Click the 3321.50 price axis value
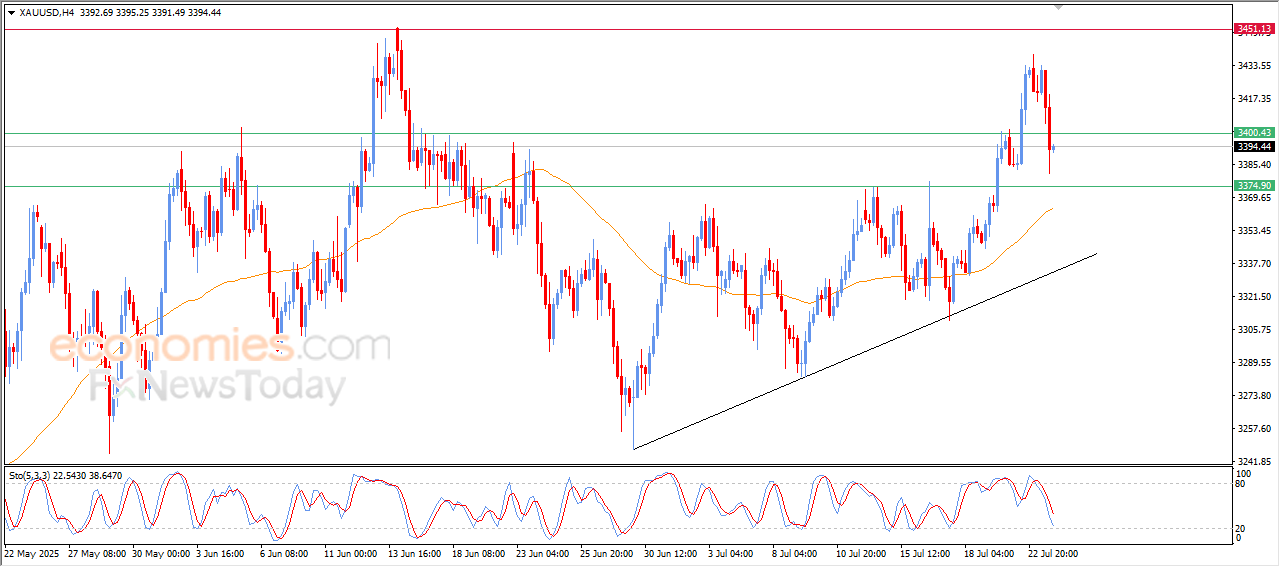1280x567 pixels. tap(1254, 297)
